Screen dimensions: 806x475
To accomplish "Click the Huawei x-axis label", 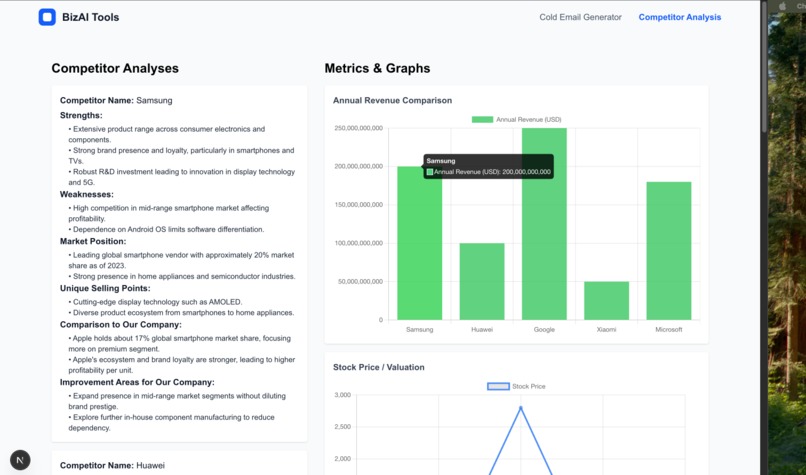I will pos(482,330).
